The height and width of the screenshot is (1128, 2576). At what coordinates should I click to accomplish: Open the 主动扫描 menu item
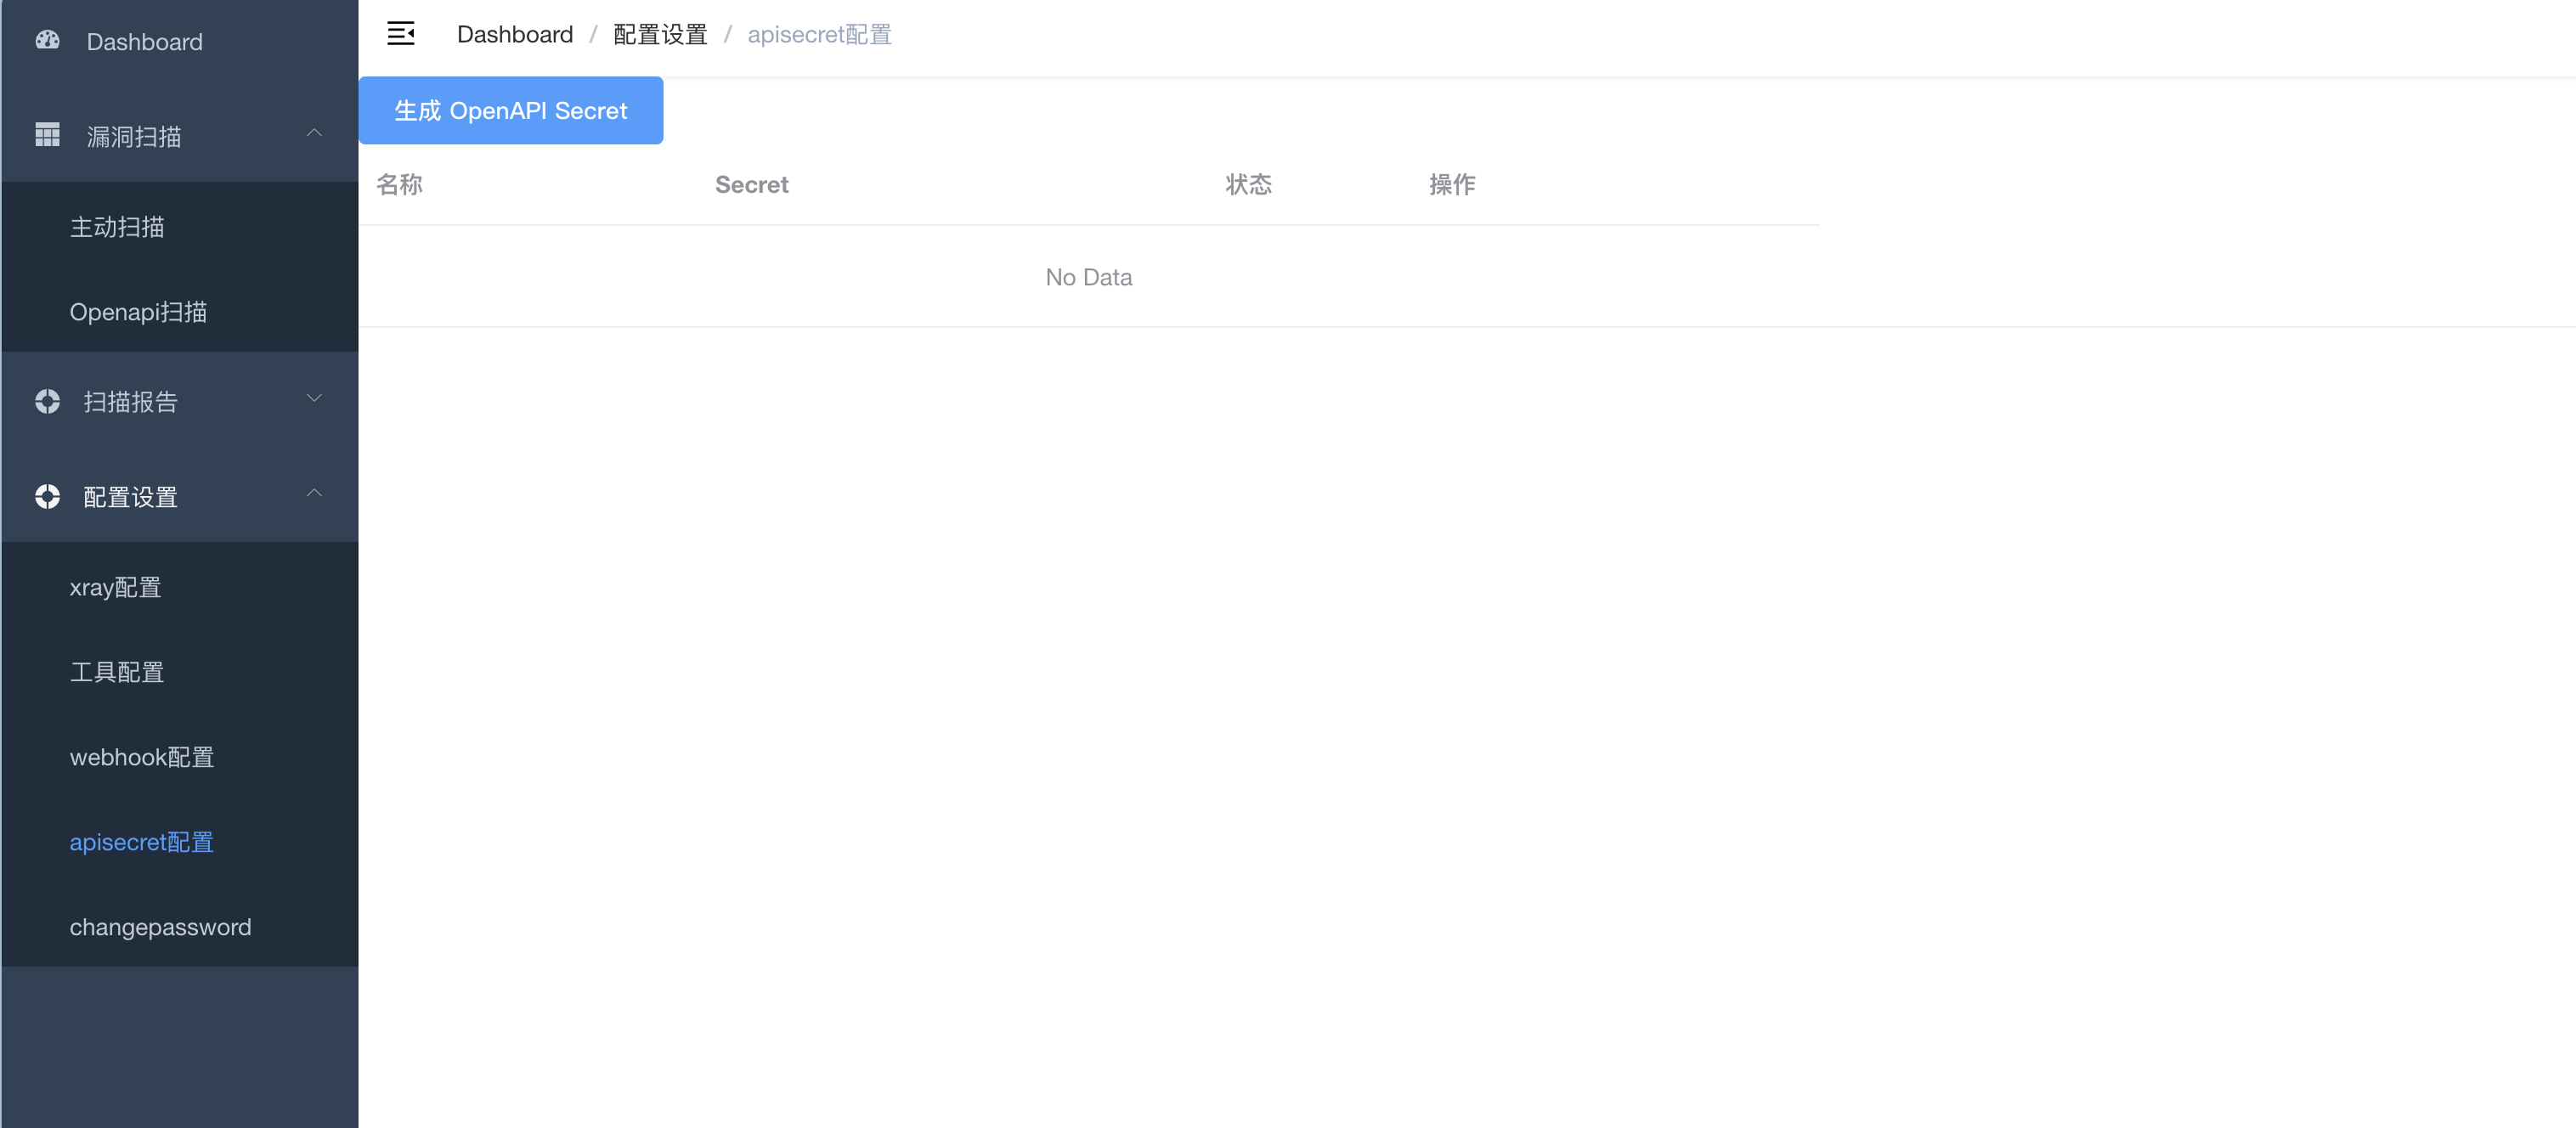117,227
